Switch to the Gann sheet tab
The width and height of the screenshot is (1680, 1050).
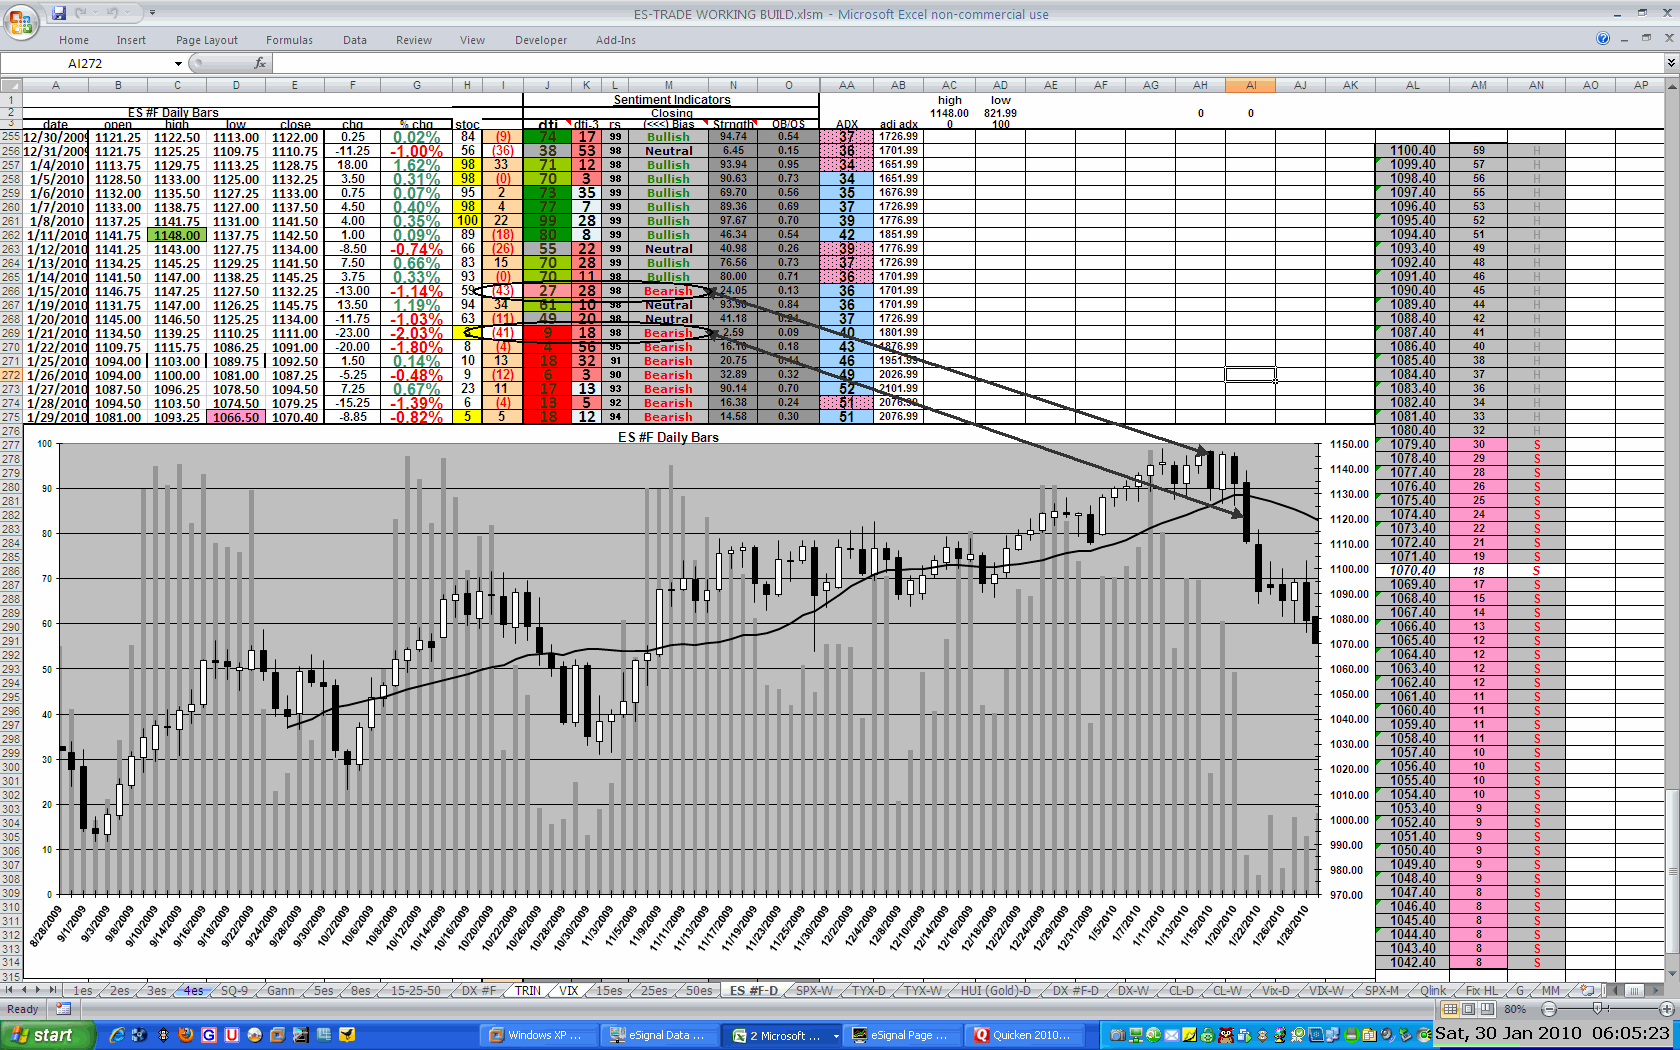coord(281,990)
